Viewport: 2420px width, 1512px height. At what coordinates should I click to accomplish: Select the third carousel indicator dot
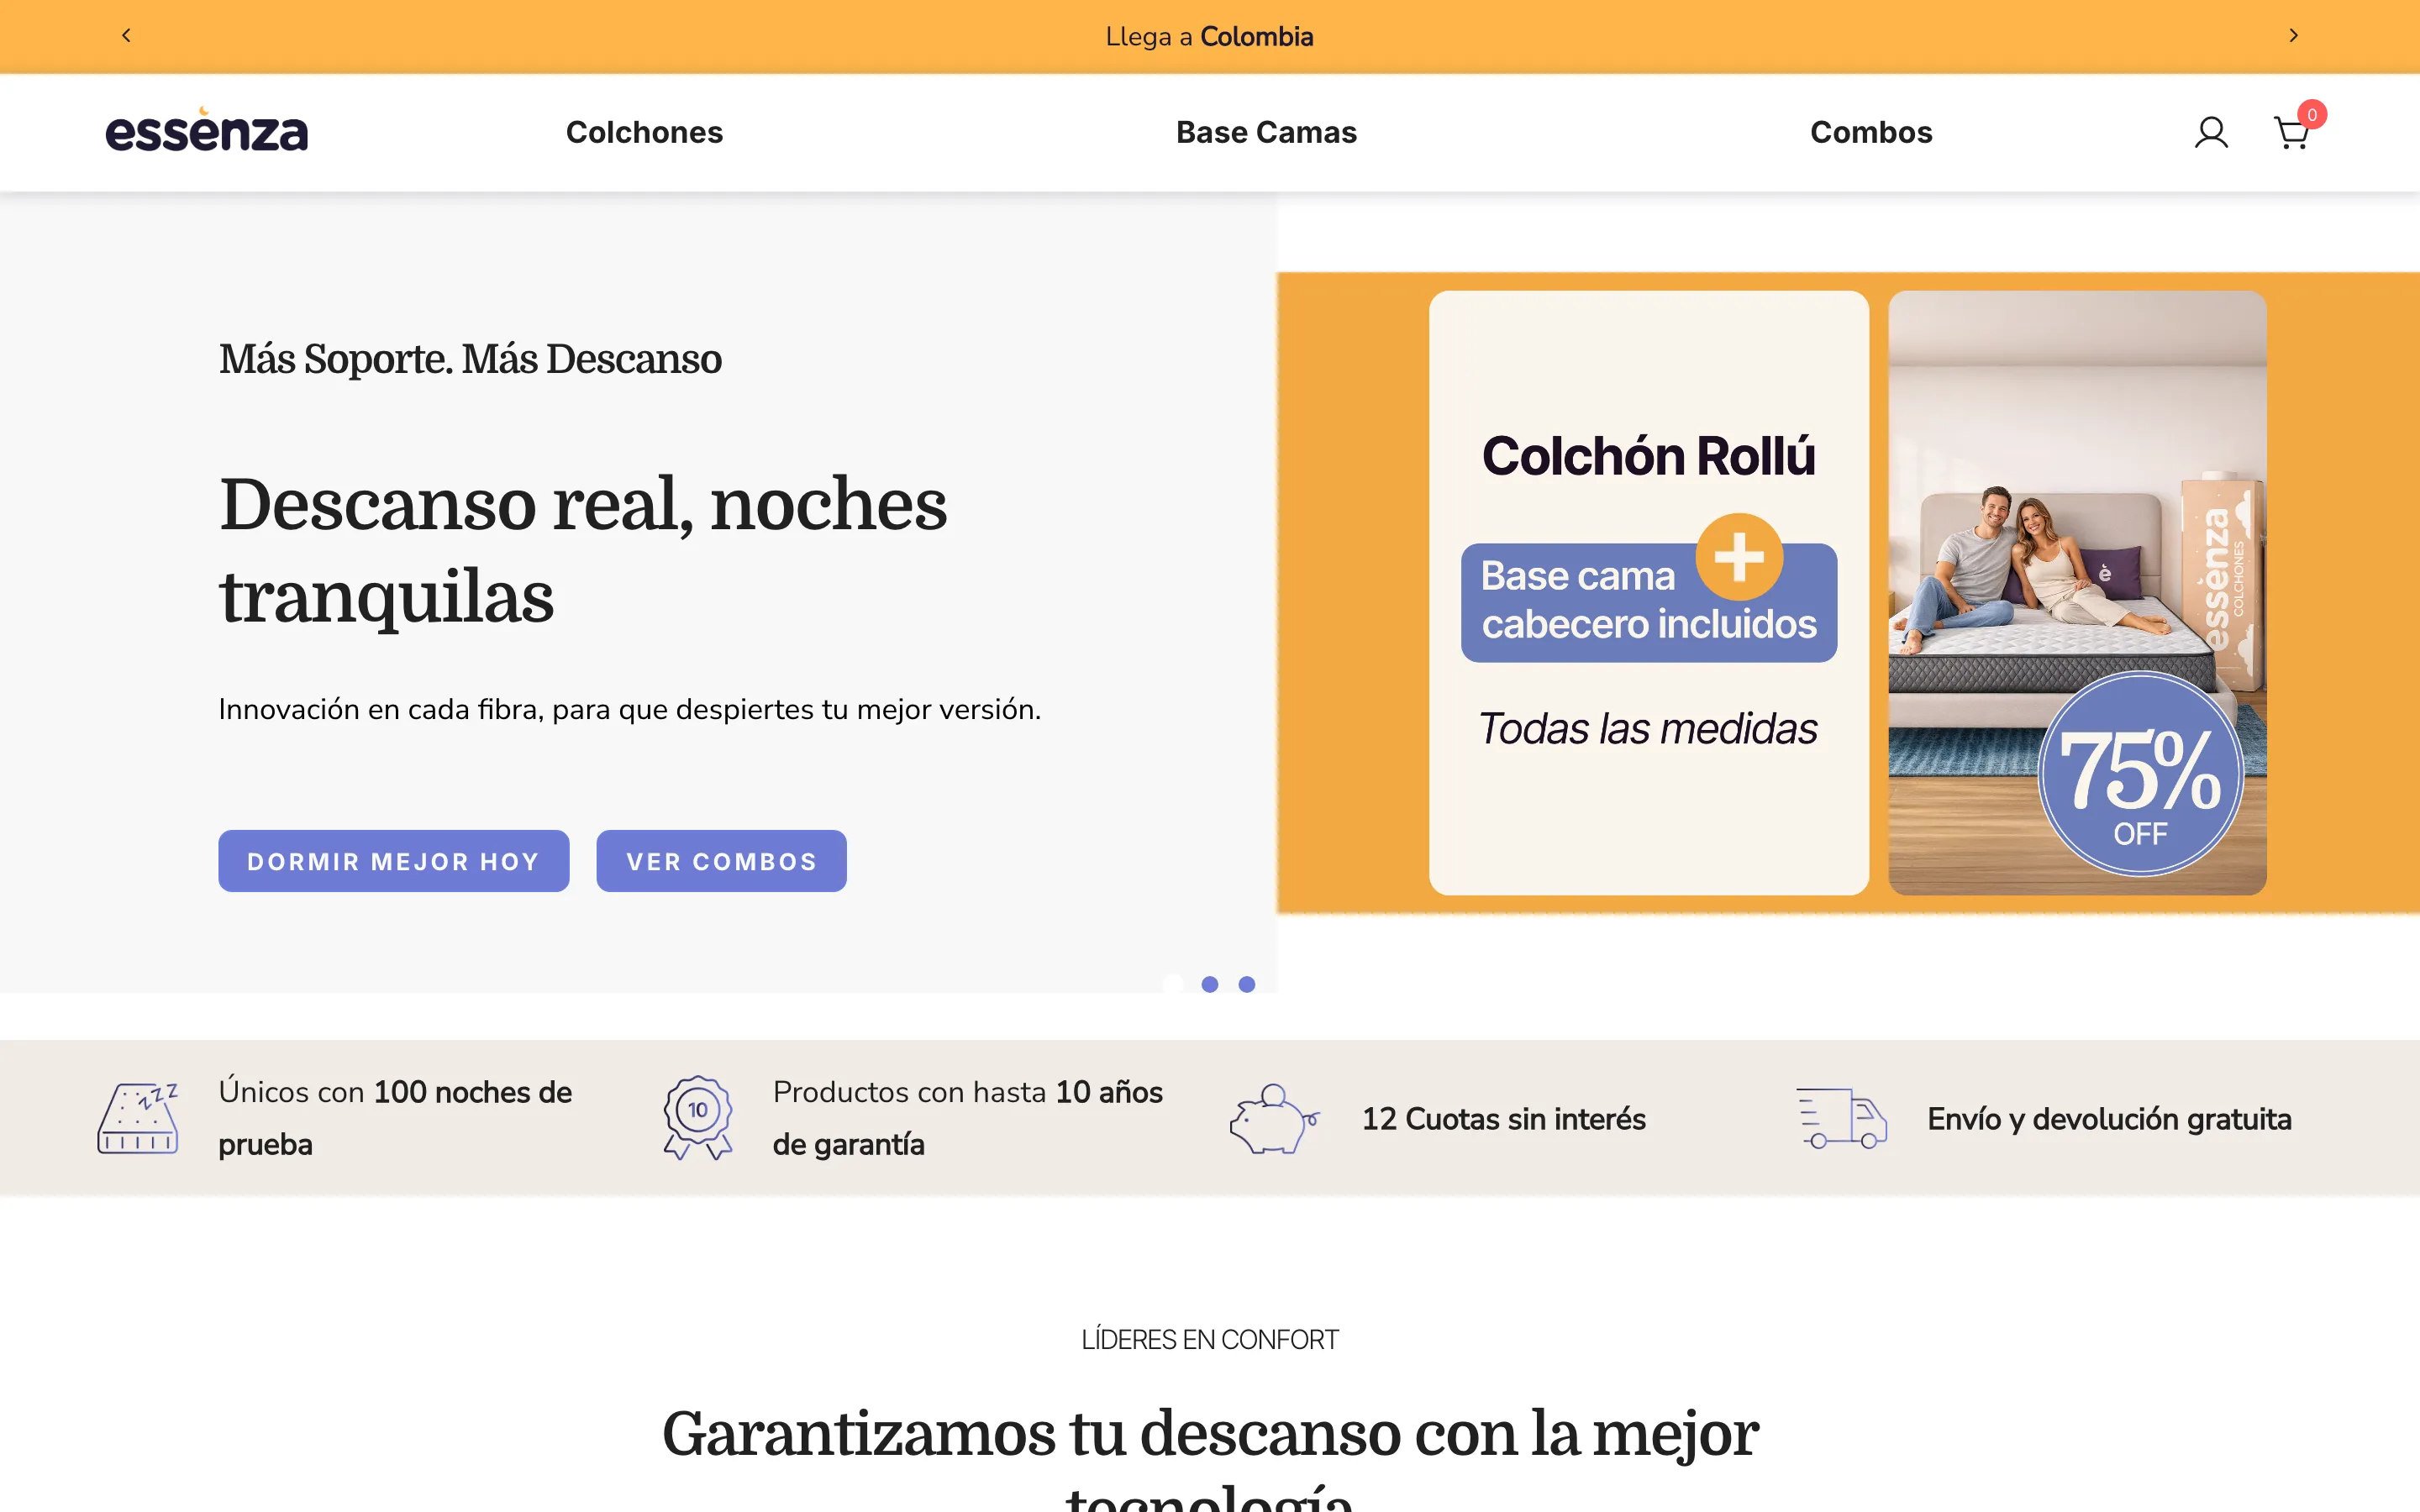click(x=1248, y=985)
